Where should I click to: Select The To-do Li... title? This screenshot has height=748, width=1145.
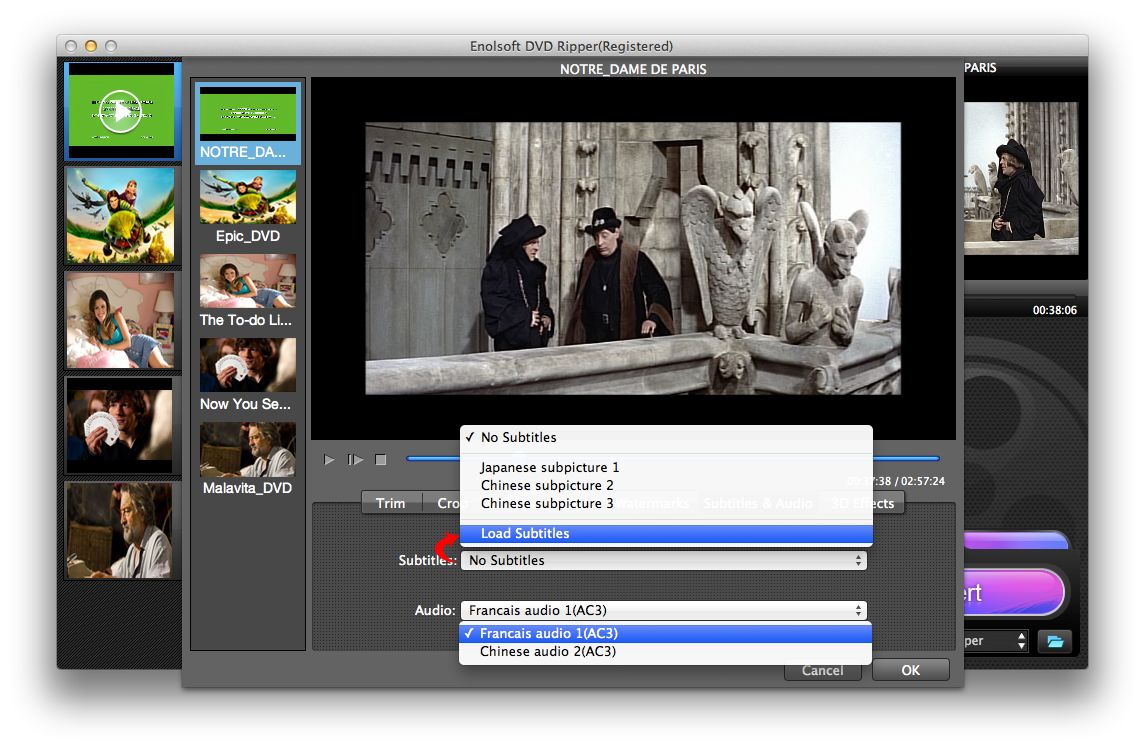tap(248, 291)
